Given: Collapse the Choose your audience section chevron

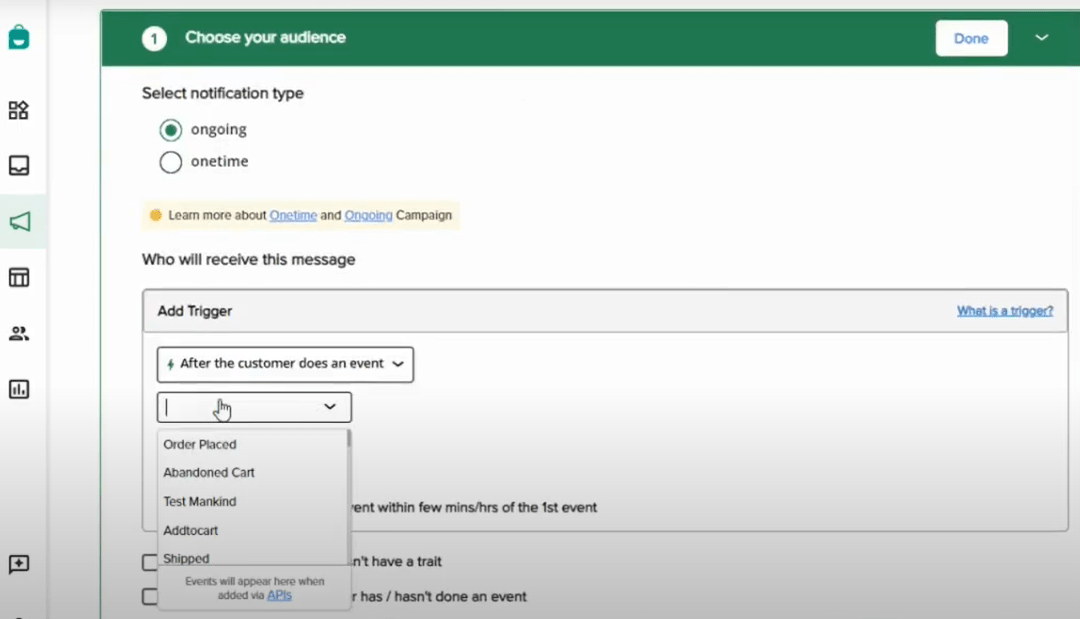Looking at the screenshot, I should pos(1042,37).
